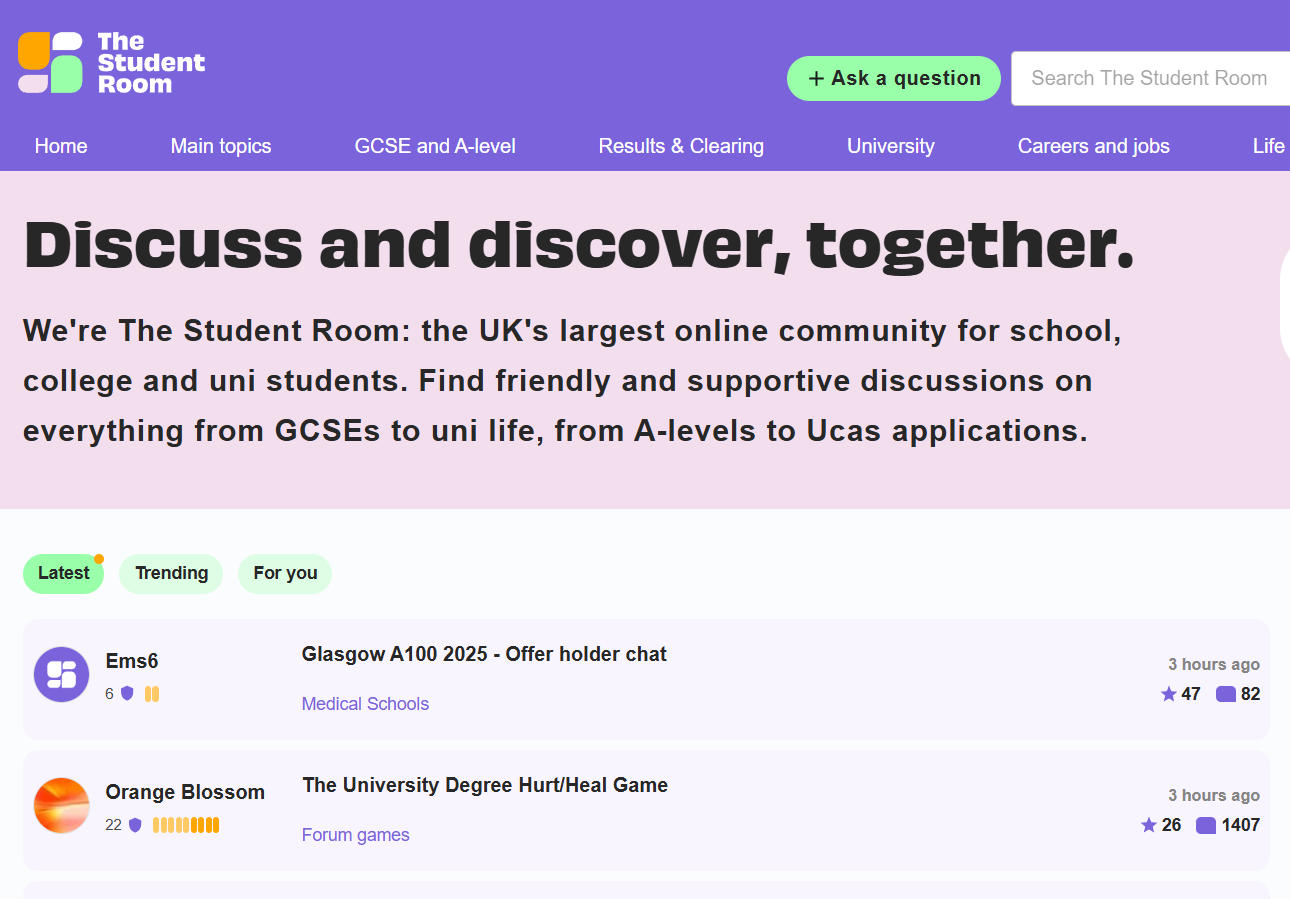Click The Student Room logo
Screen dimensions: 1290x899
point(111,63)
